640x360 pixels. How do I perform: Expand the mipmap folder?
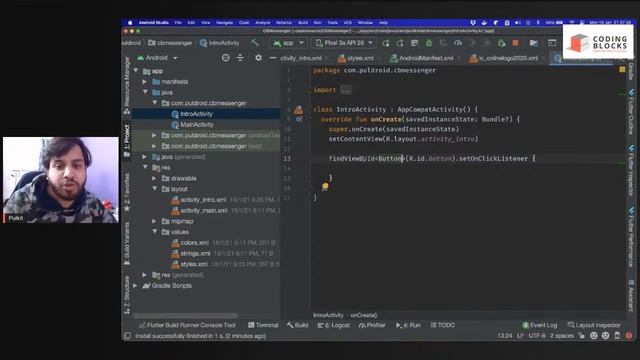coord(154,221)
